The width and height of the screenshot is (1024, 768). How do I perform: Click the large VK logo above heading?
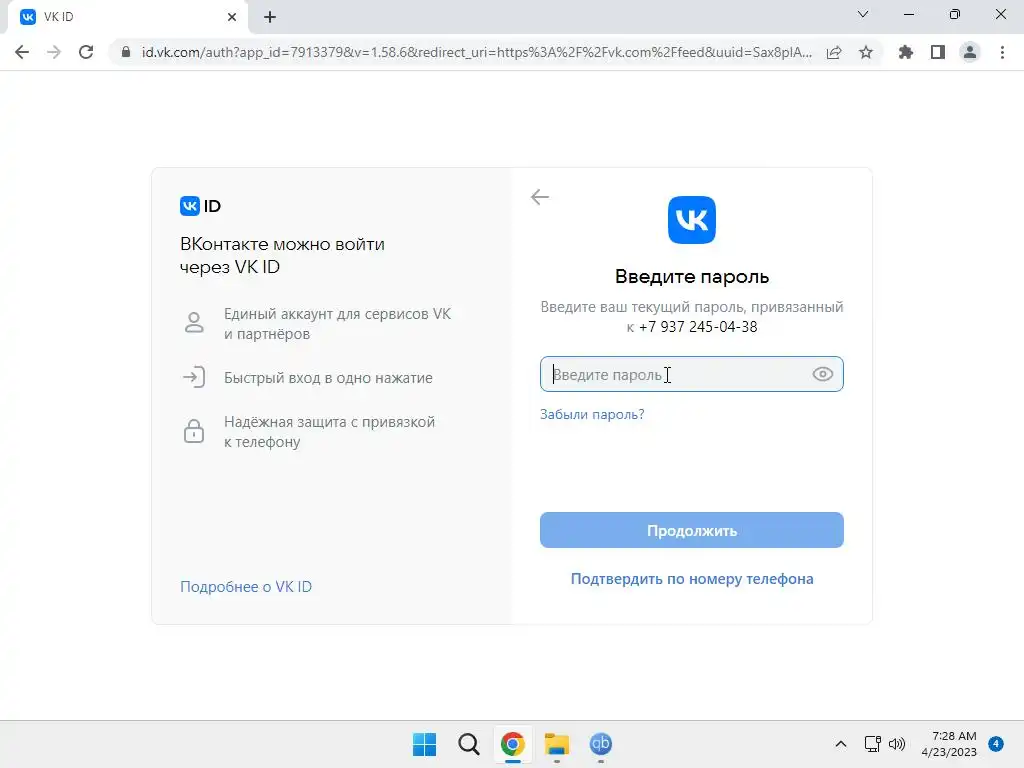click(x=692, y=220)
